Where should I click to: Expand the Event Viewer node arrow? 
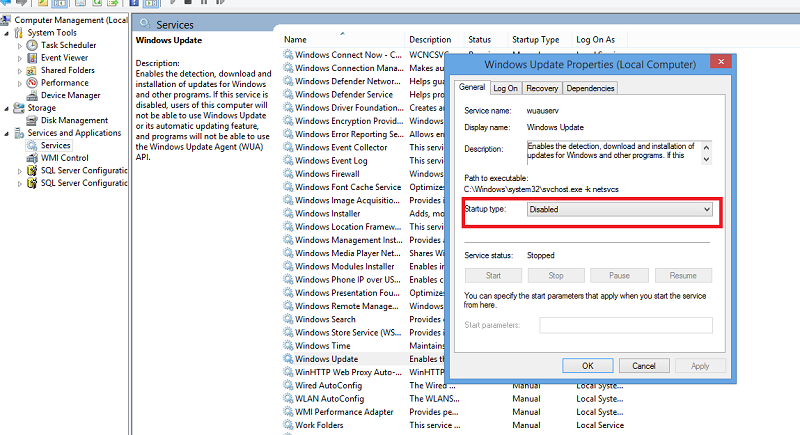pos(20,58)
